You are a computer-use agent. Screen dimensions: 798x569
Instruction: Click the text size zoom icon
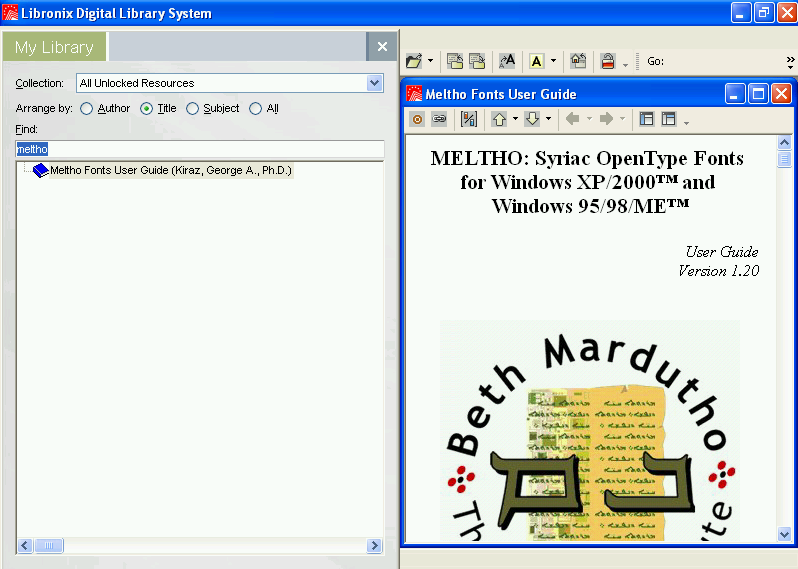point(507,61)
